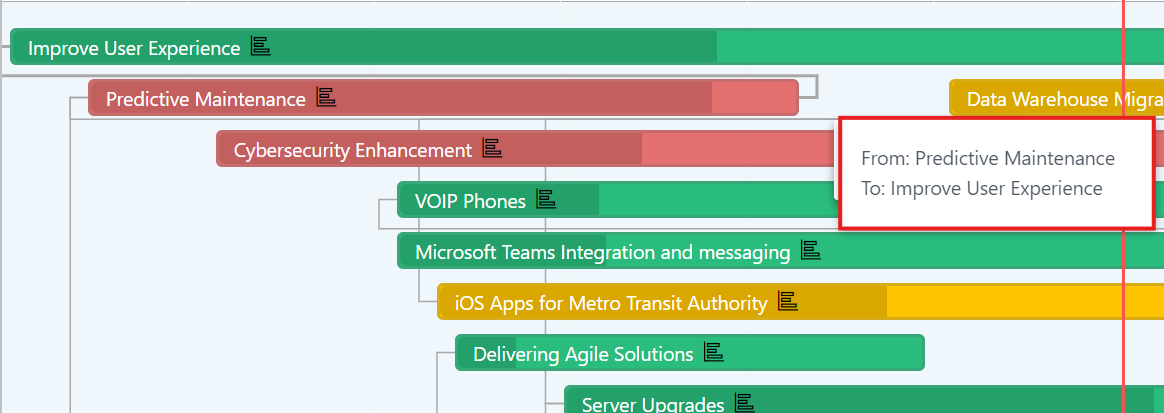1164x413 pixels.
Task: Click the icon beside iOS Apps for Metro Transit Authority
Action: [788, 302]
